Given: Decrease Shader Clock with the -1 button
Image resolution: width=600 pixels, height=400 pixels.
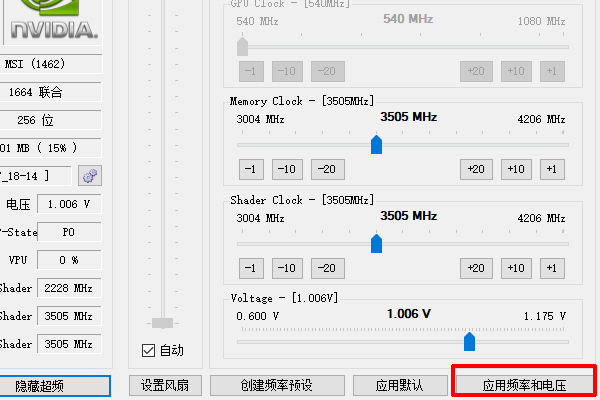Looking at the screenshot, I should [251, 268].
